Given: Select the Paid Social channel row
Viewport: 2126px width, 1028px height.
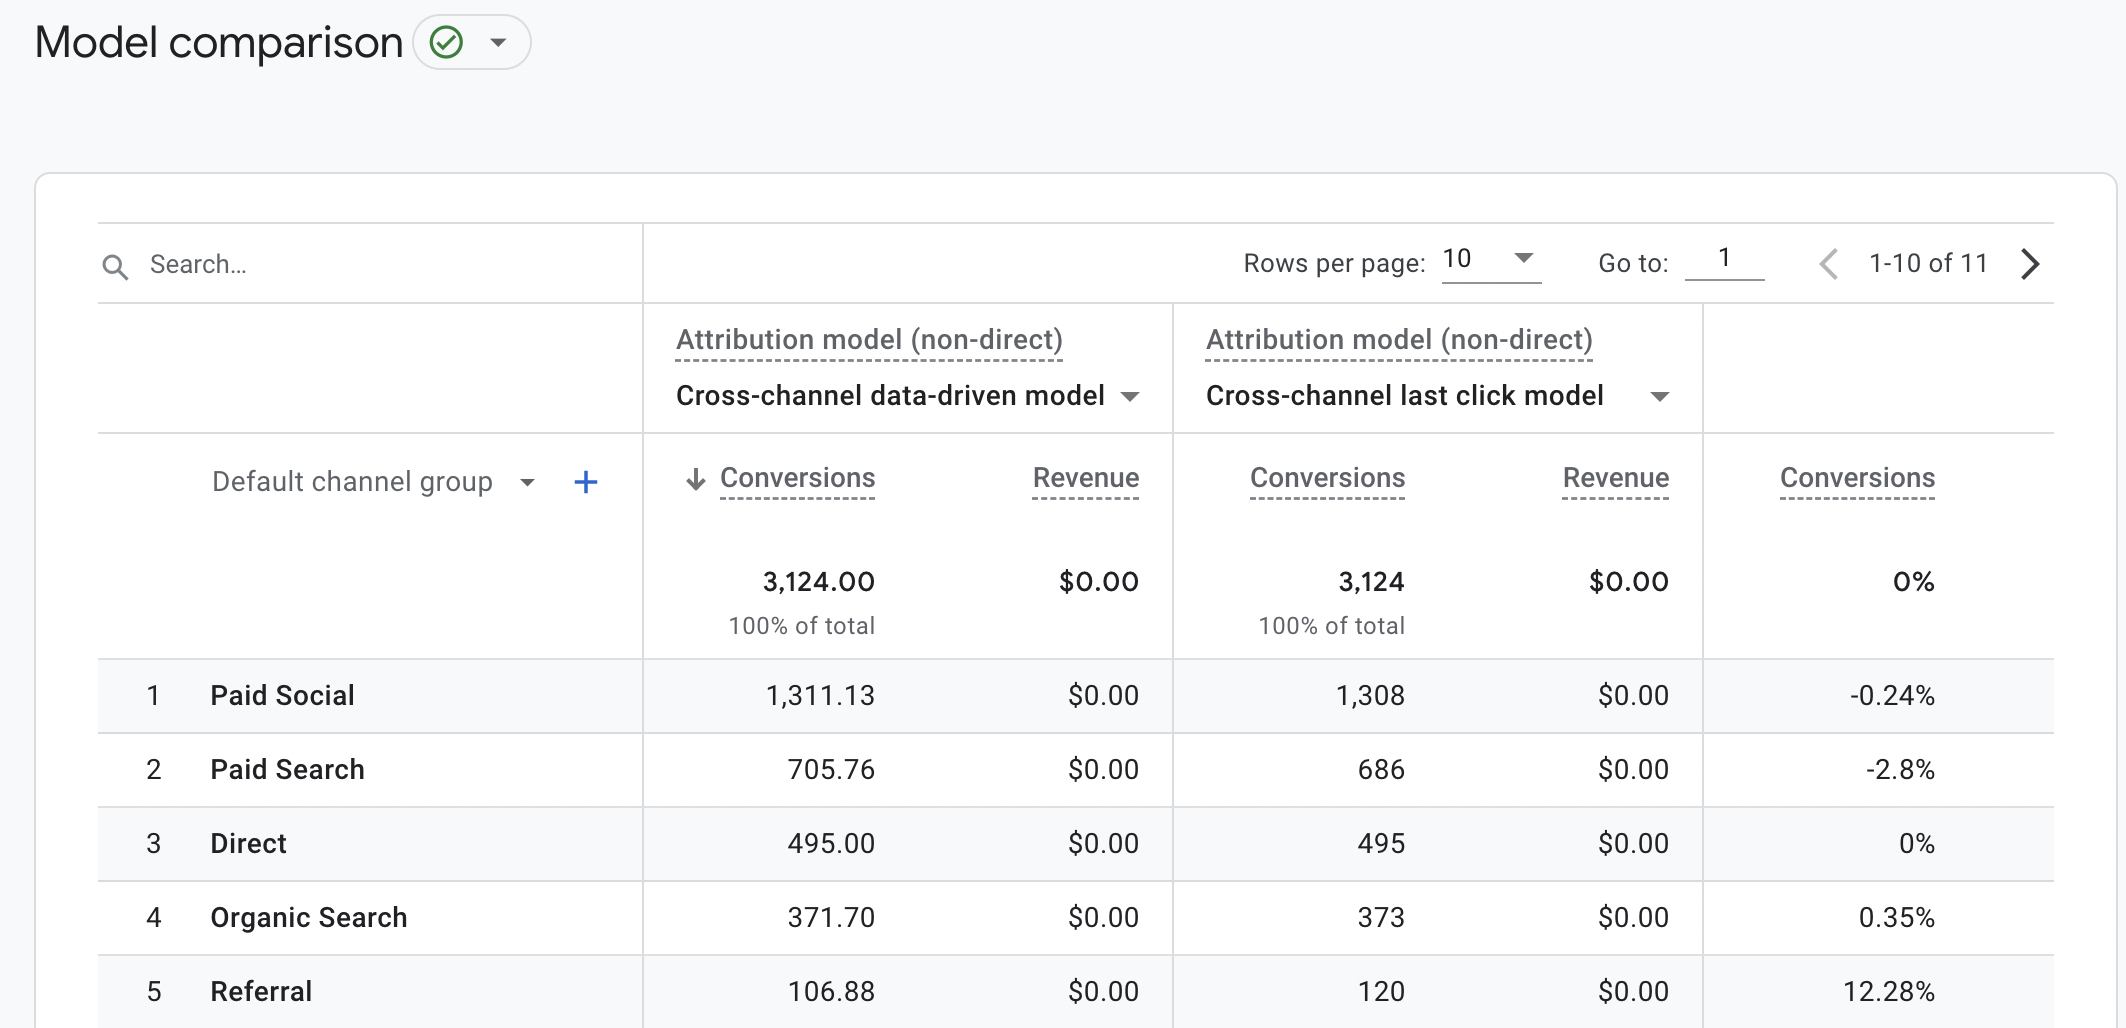Looking at the screenshot, I should [281, 695].
